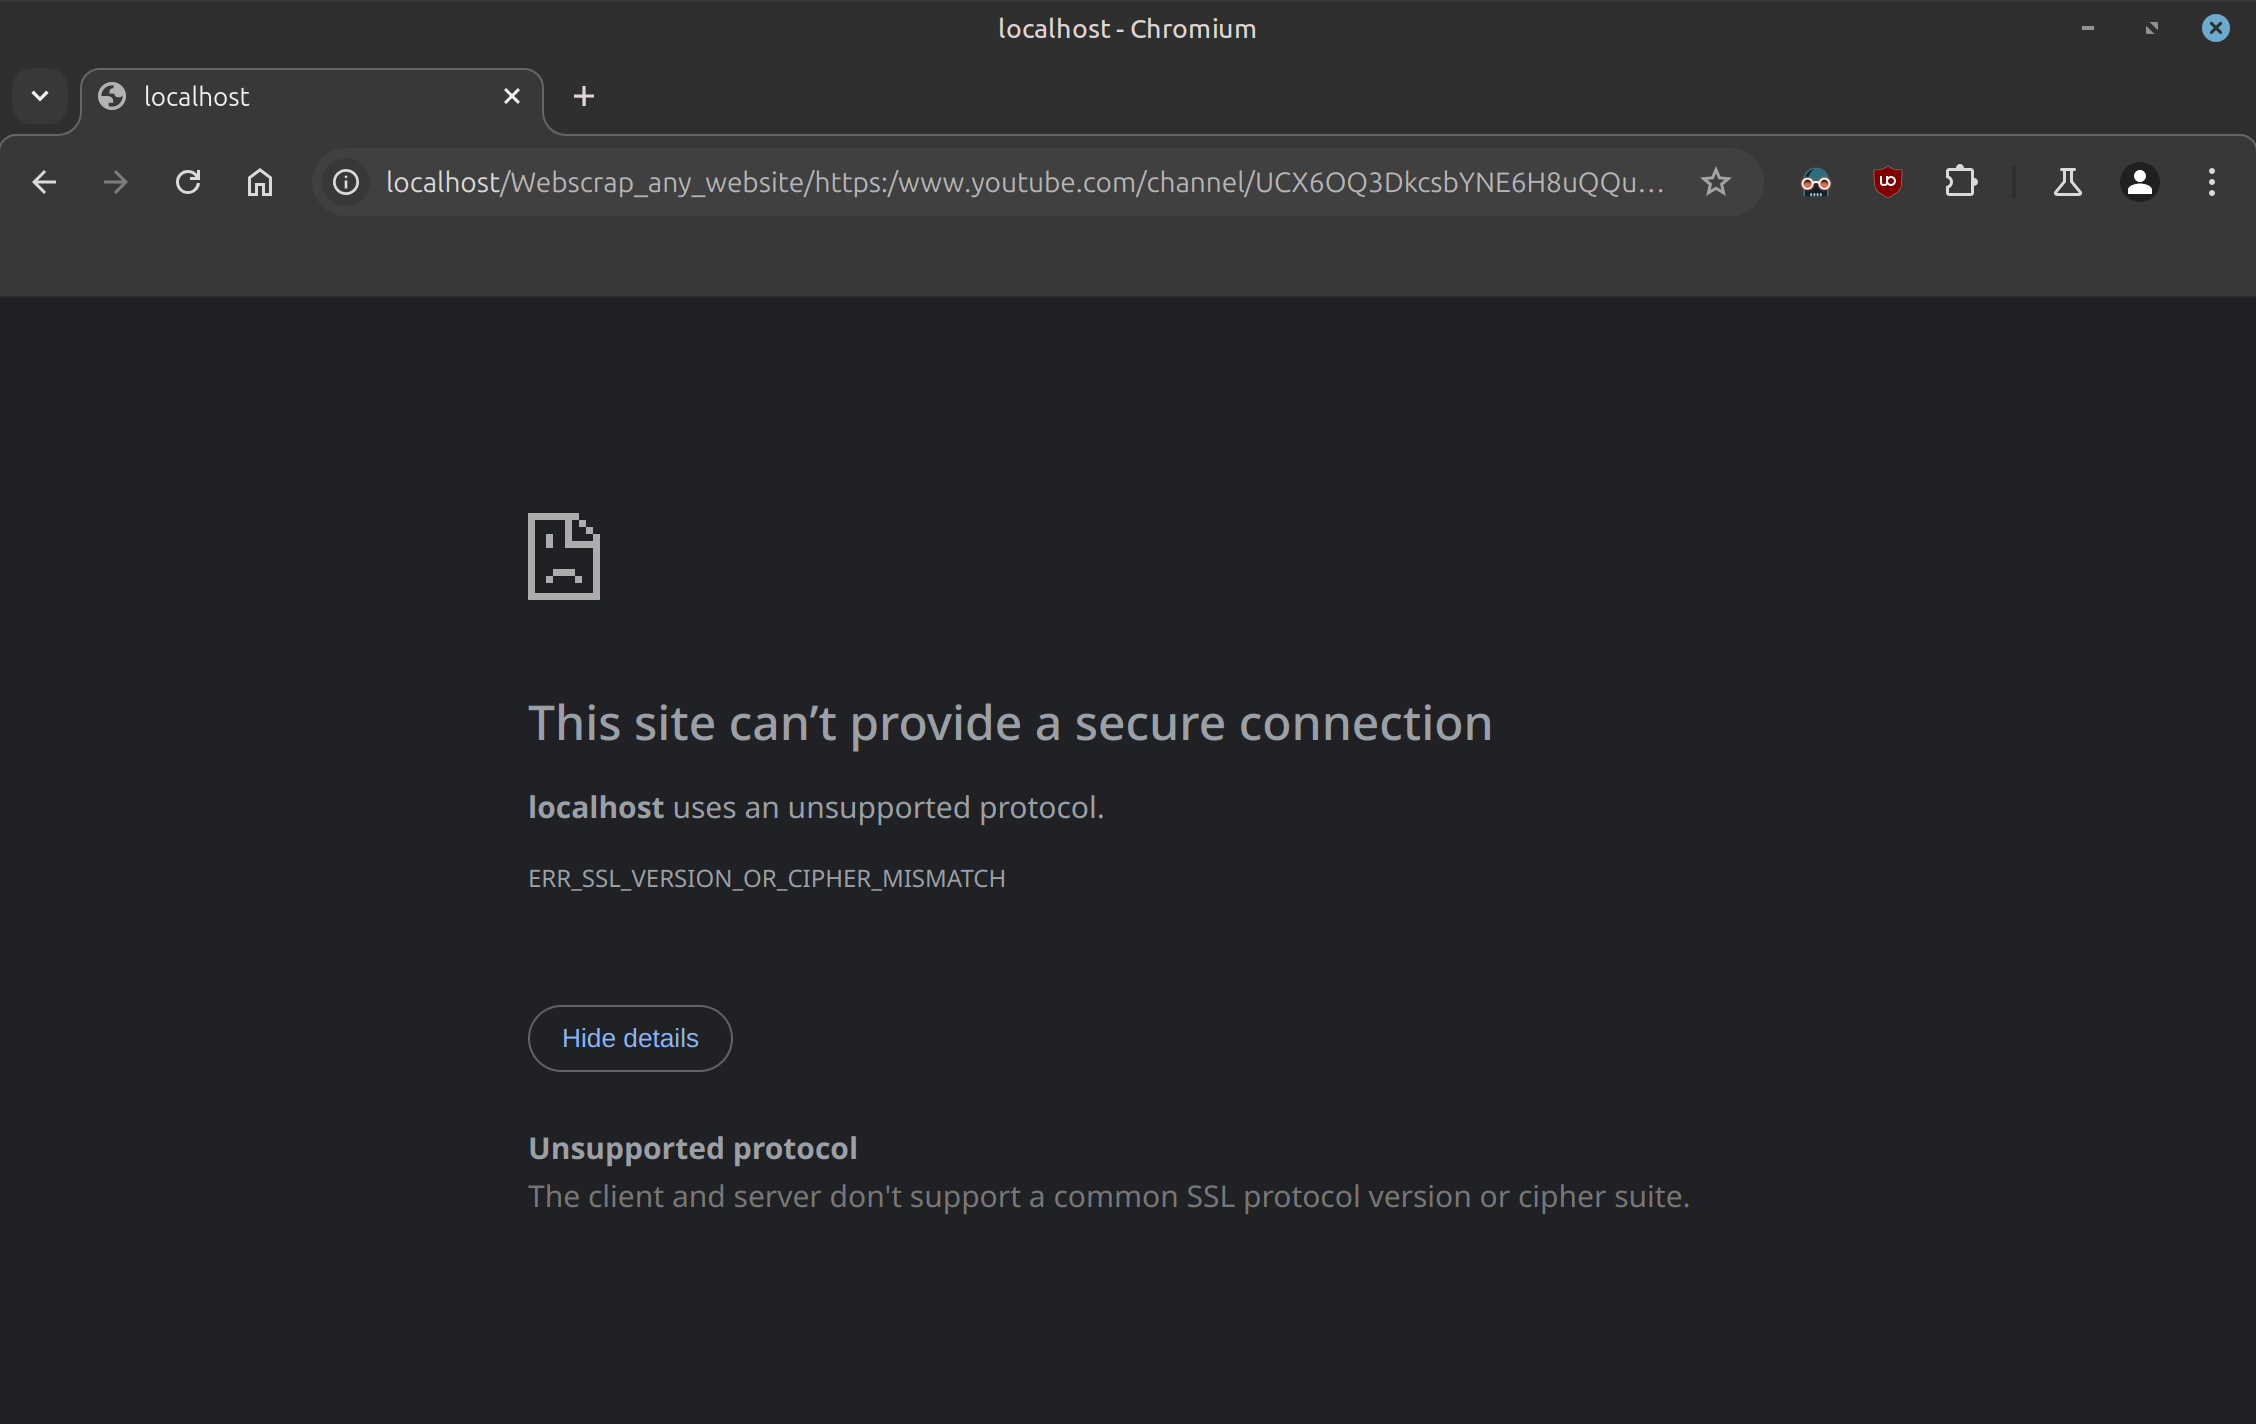Click the back navigation arrow
This screenshot has height=1424, width=2256.
(44, 182)
